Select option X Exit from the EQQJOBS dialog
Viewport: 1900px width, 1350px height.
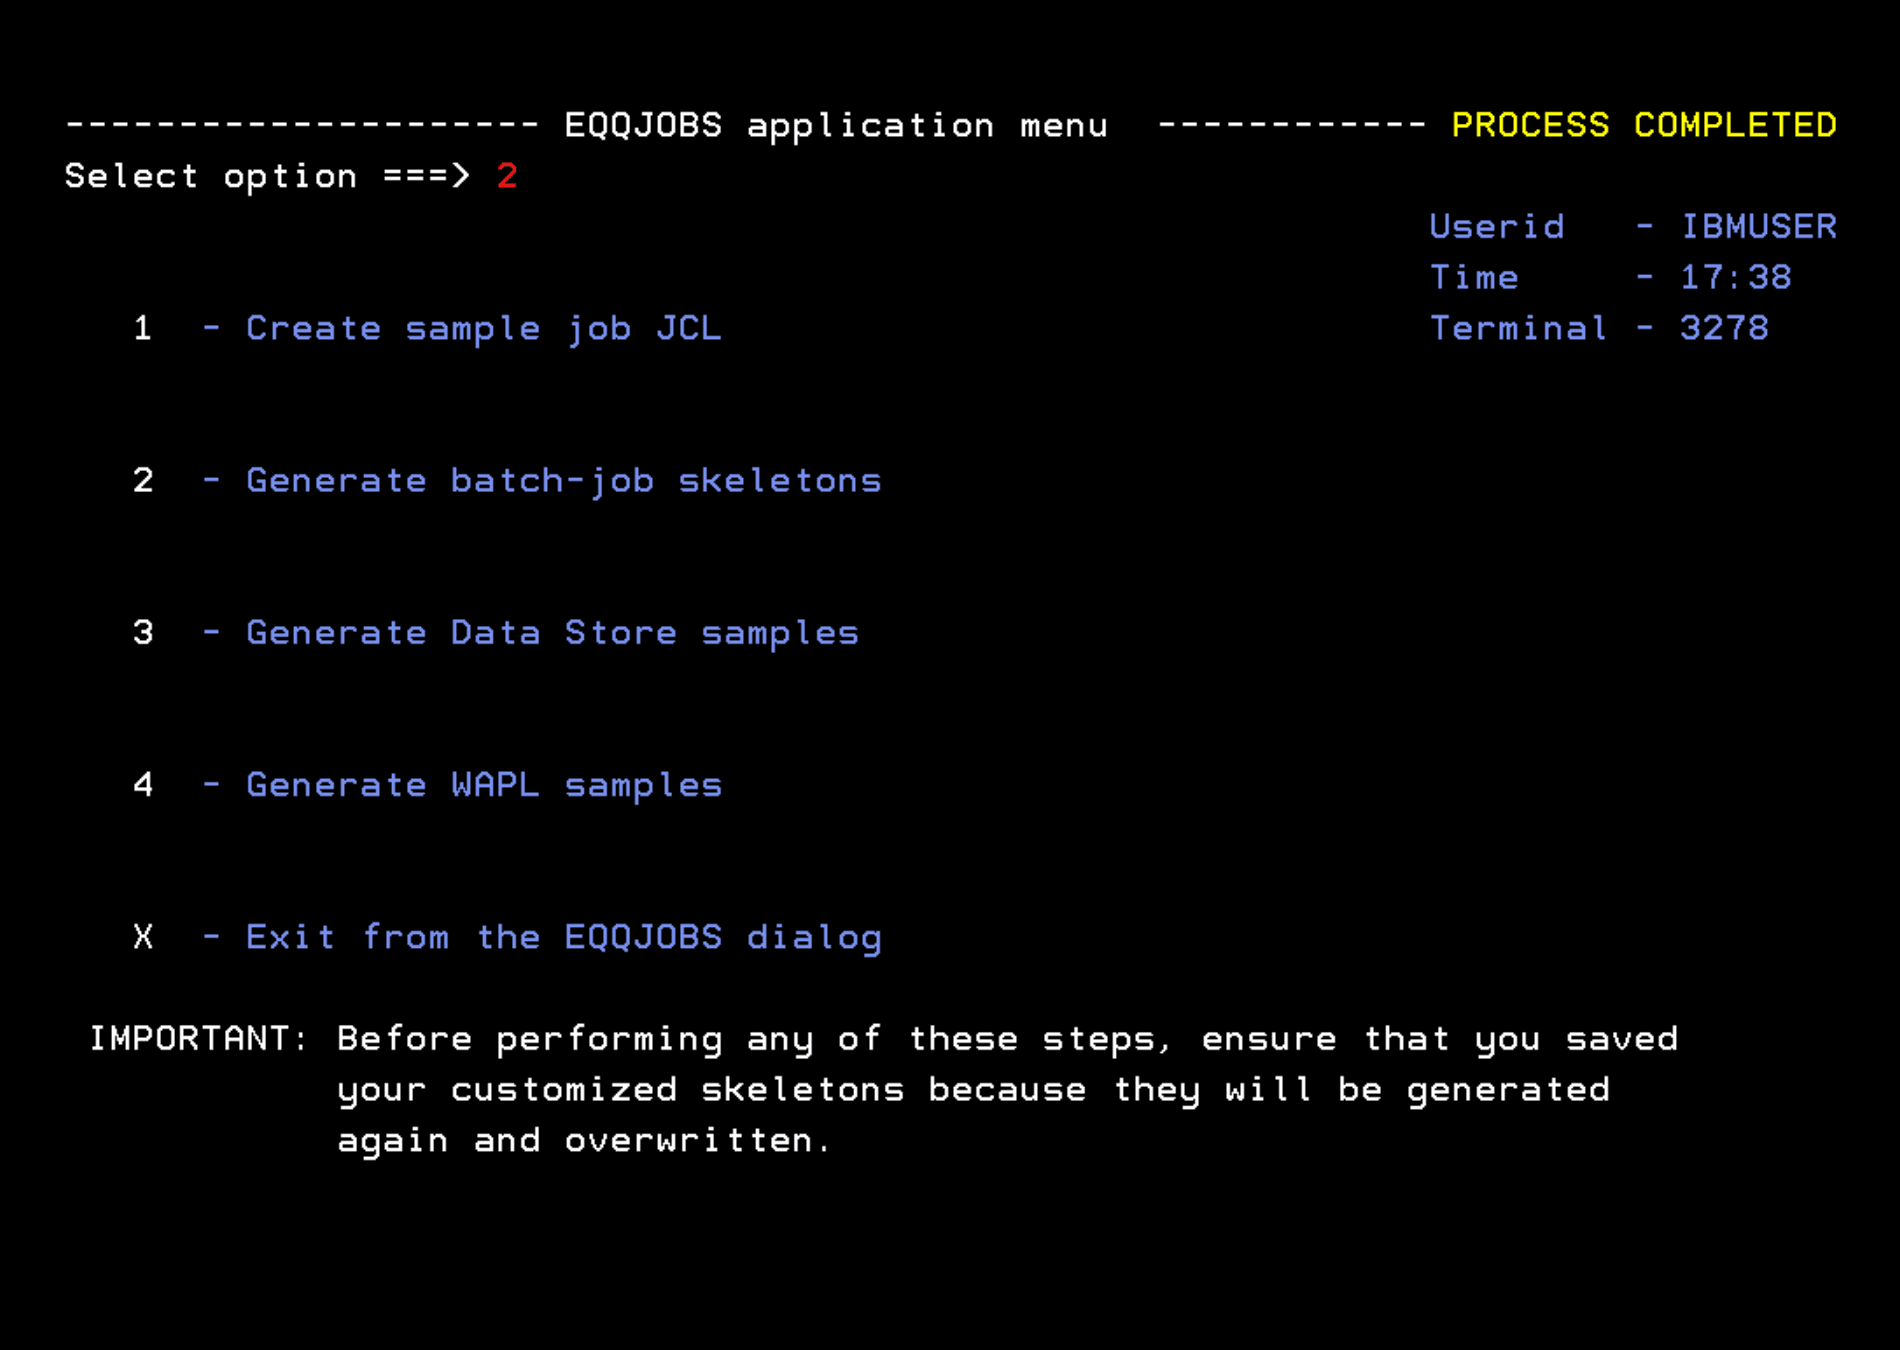pyautogui.click(x=143, y=936)
